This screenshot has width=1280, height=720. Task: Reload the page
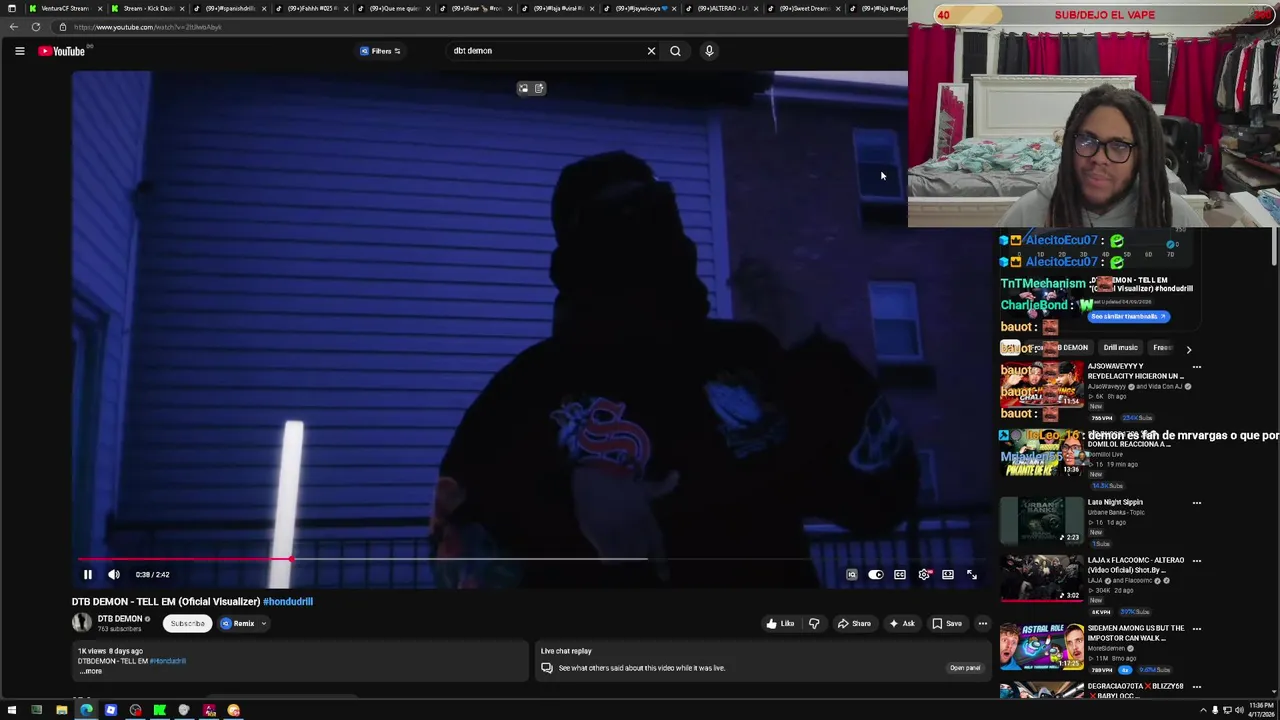coord(36,27)
